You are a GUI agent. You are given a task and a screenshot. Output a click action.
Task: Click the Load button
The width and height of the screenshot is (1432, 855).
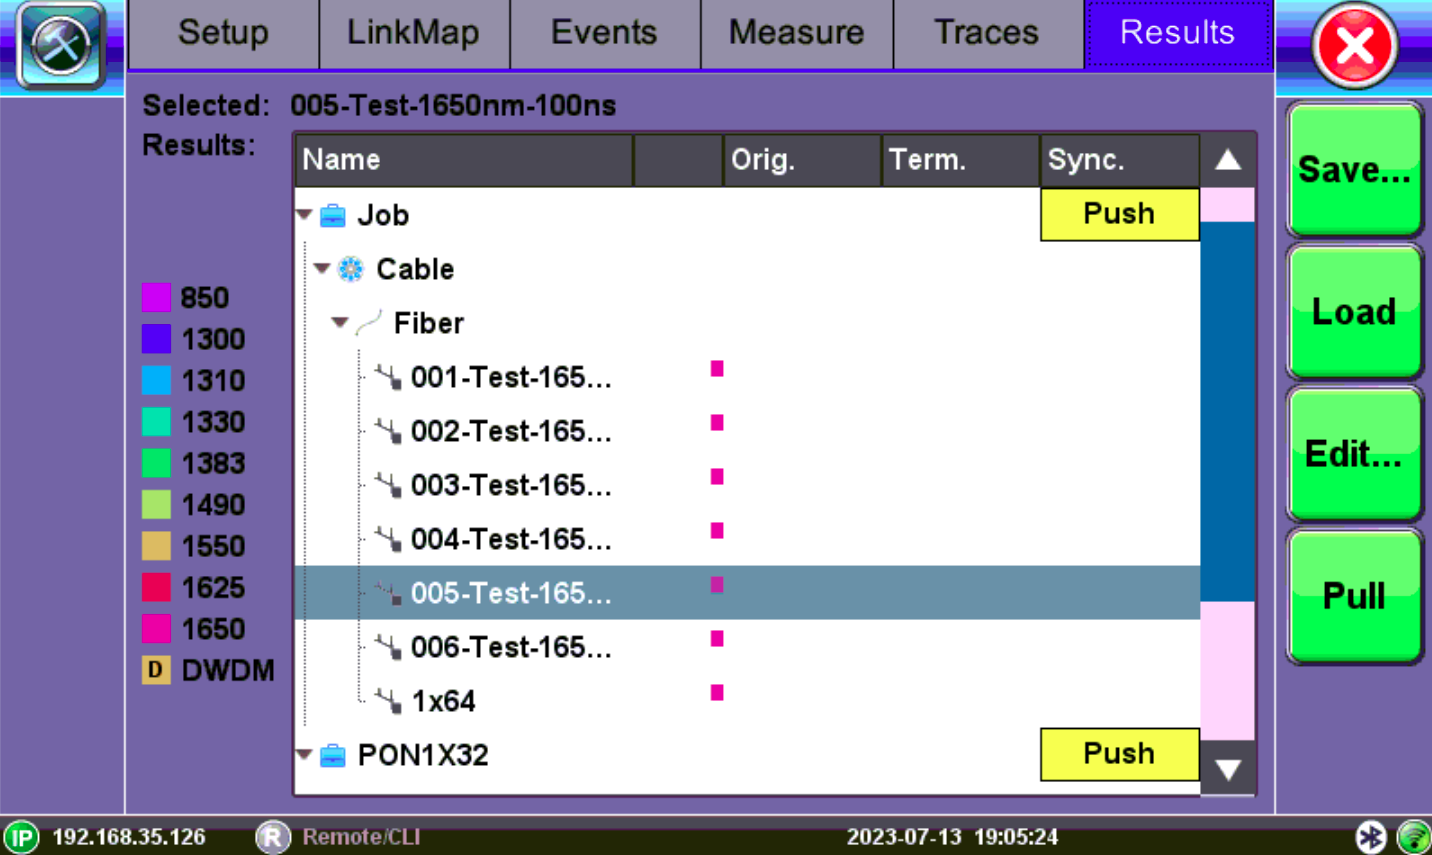[1354, 312]
